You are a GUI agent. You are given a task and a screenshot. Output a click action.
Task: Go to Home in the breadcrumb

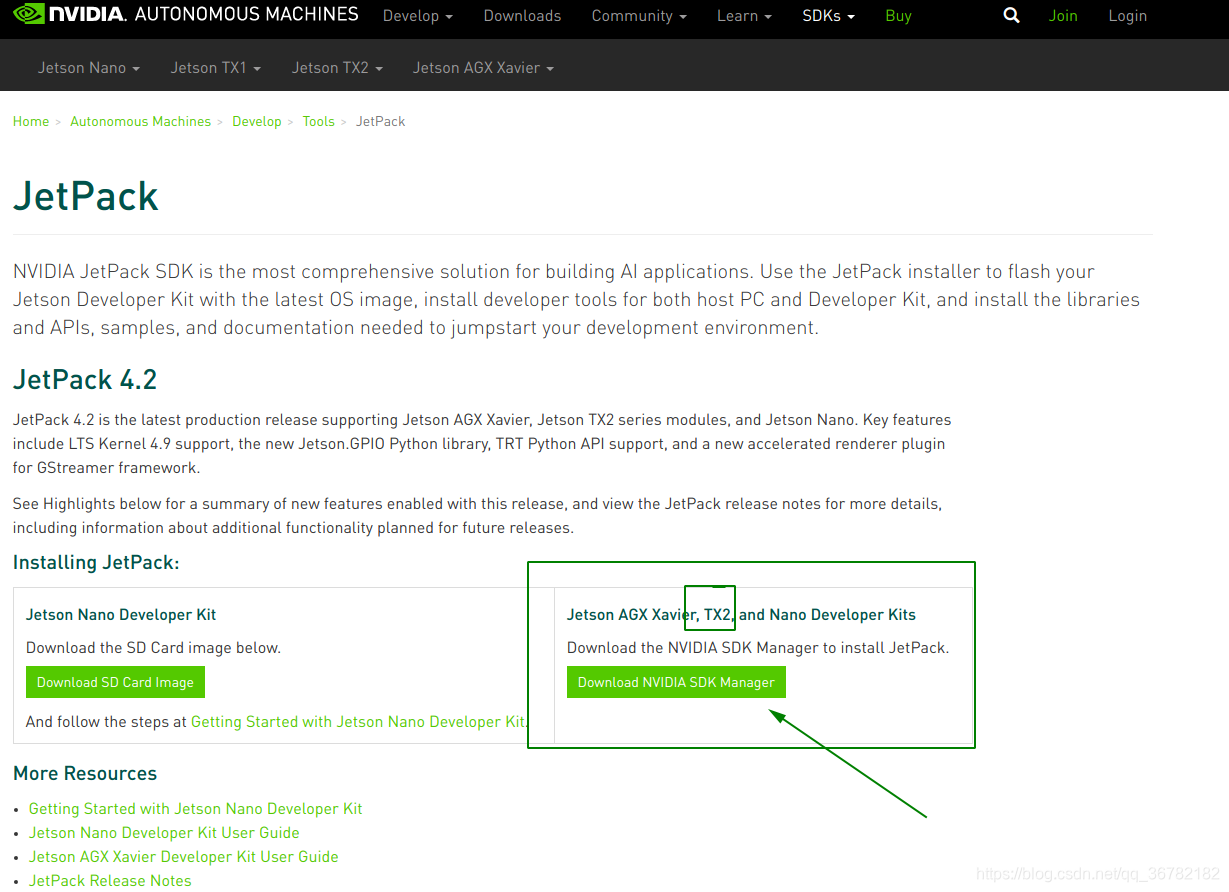click(31, 121)
